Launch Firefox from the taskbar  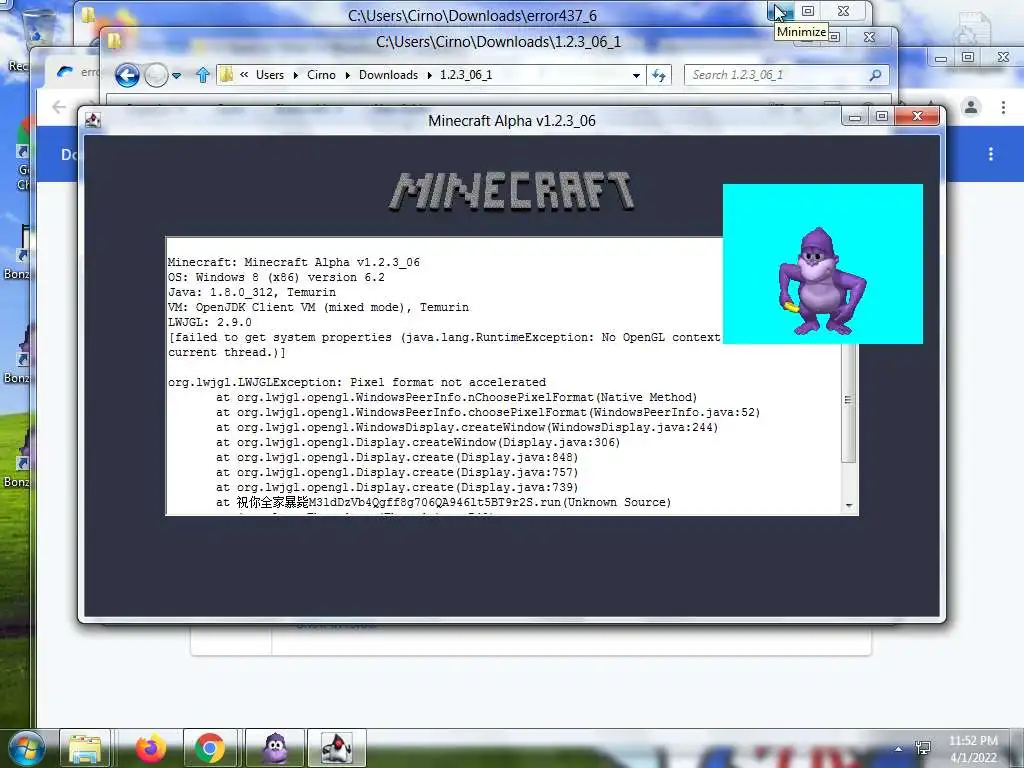click(x=151, y=748)
